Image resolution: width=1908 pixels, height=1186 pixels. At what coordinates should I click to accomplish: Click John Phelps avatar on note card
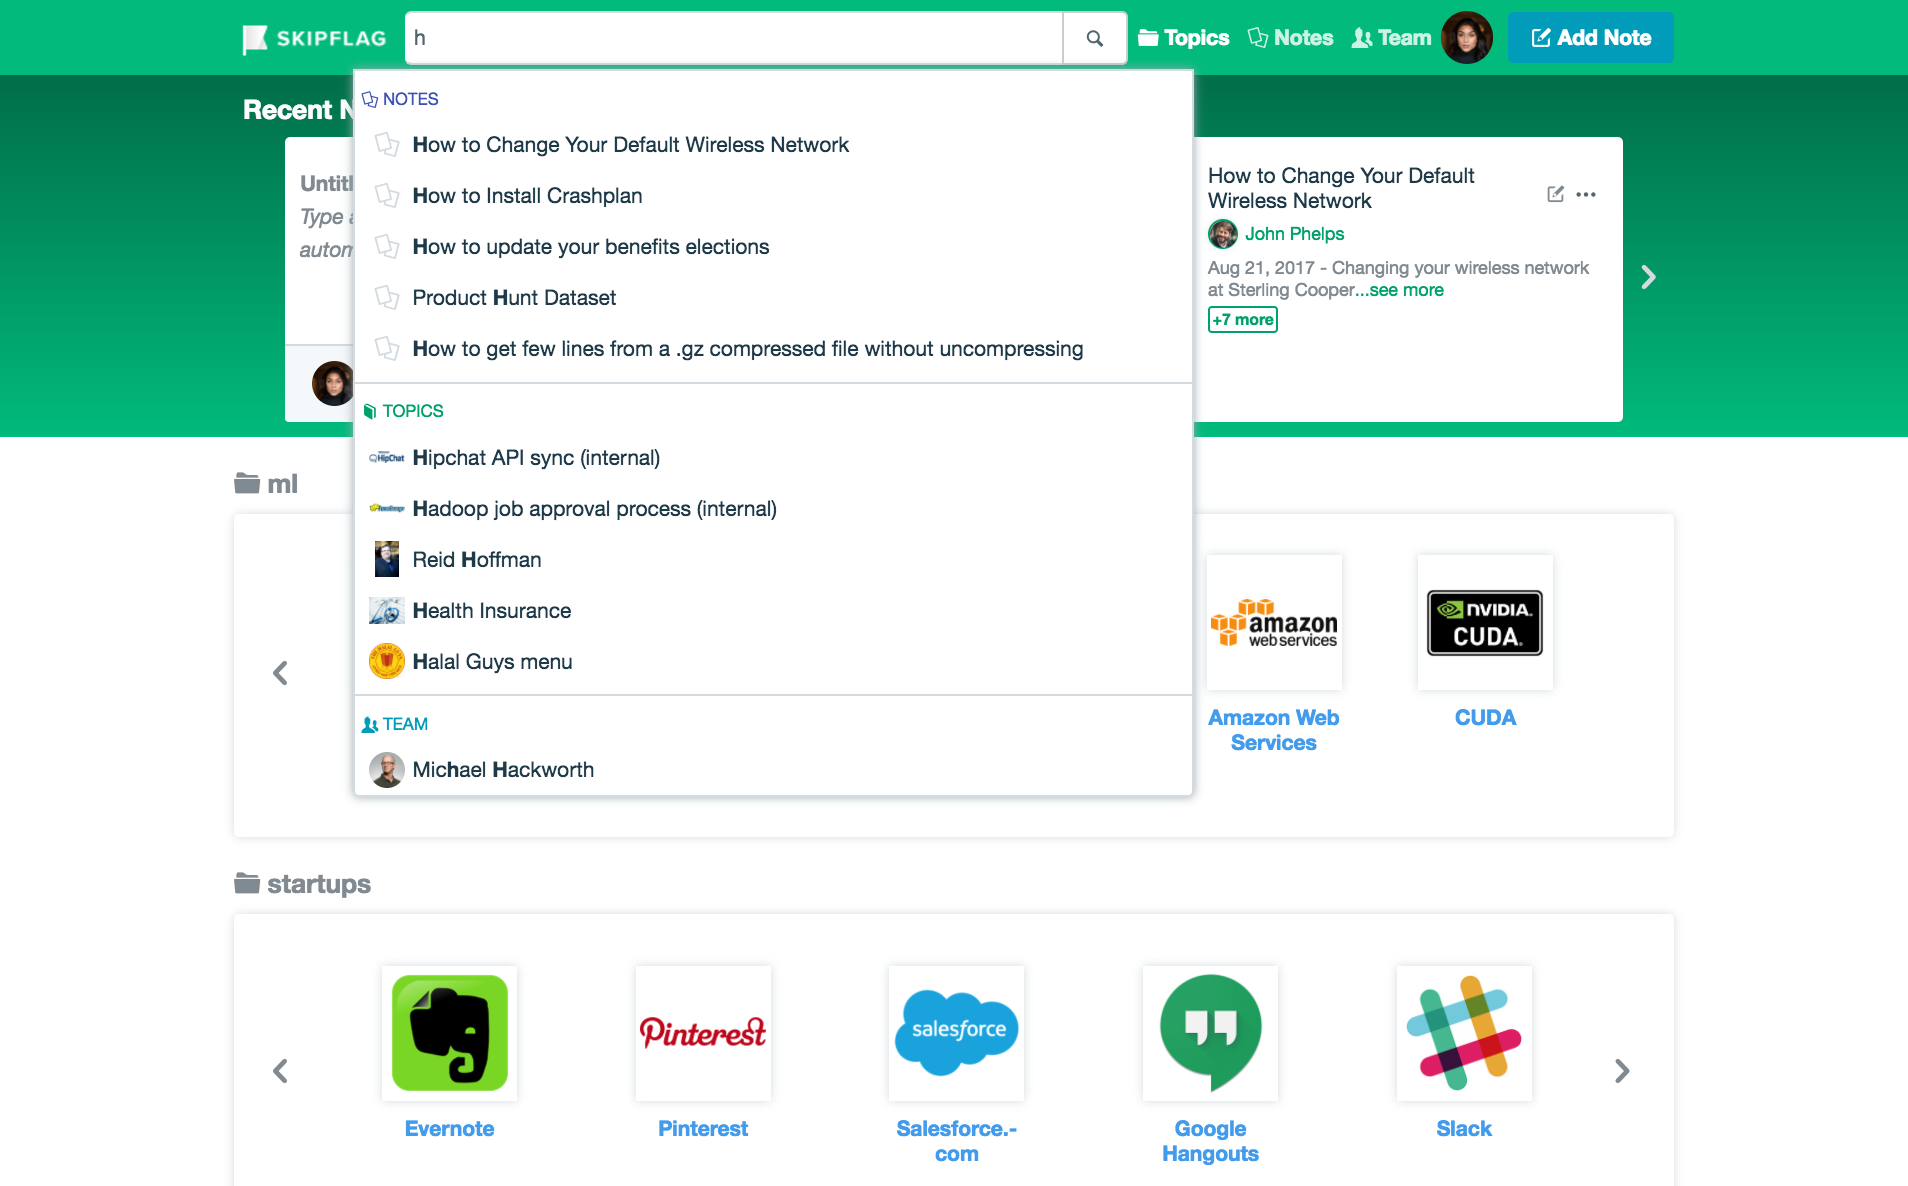[1223, 234]
